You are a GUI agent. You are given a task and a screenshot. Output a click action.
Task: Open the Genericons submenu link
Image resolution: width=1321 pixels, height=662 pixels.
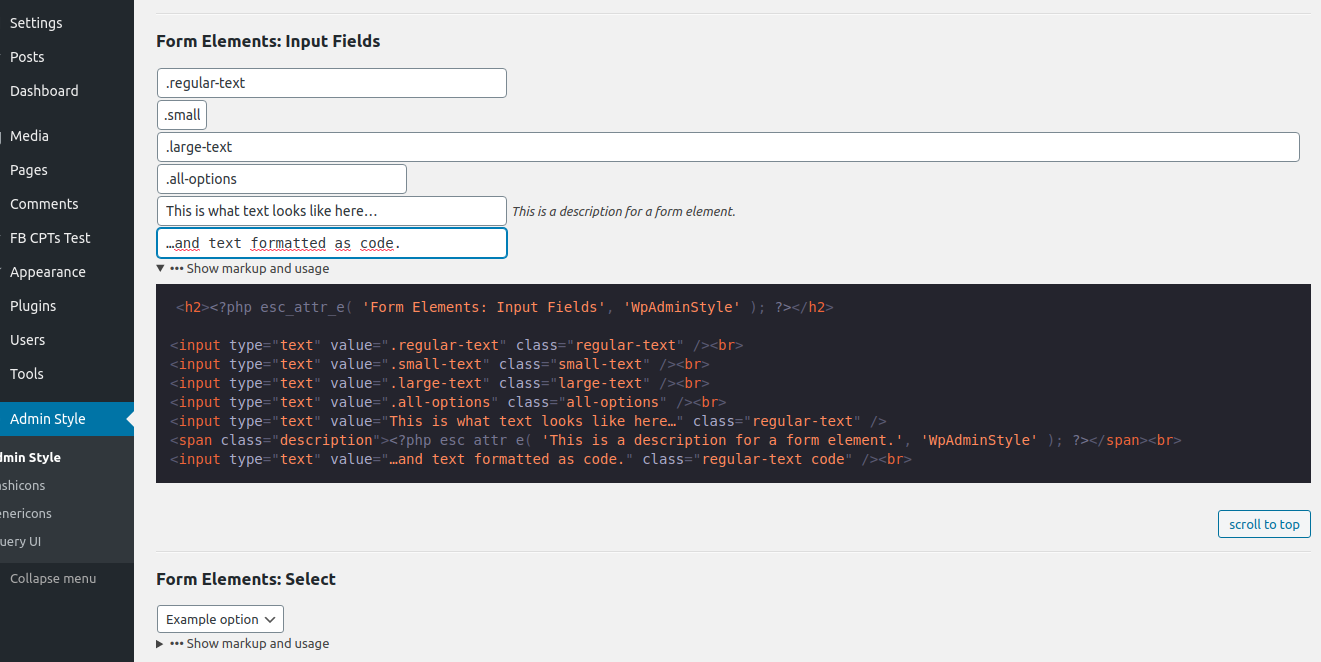[26, 513]
